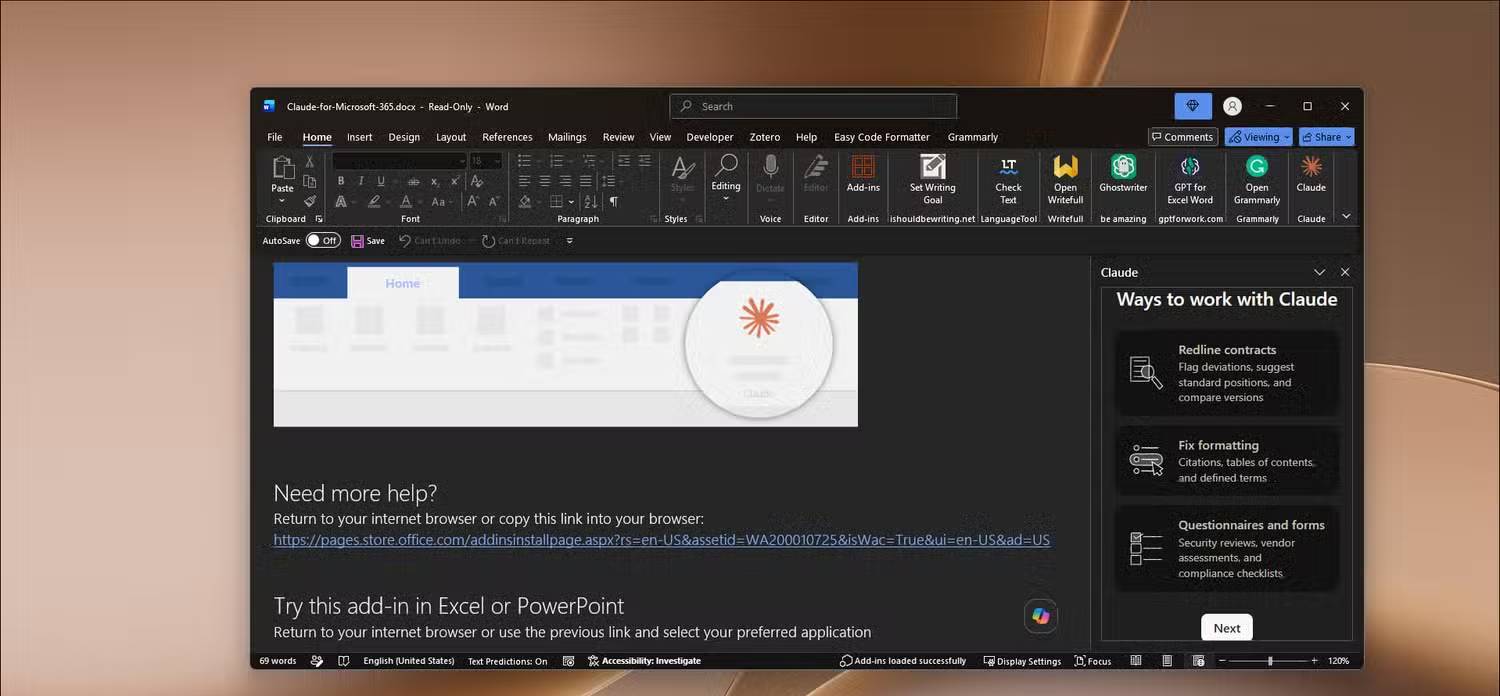Toggle Superscript formatting
Screen dimensions: 1500x696
[454, 181]
